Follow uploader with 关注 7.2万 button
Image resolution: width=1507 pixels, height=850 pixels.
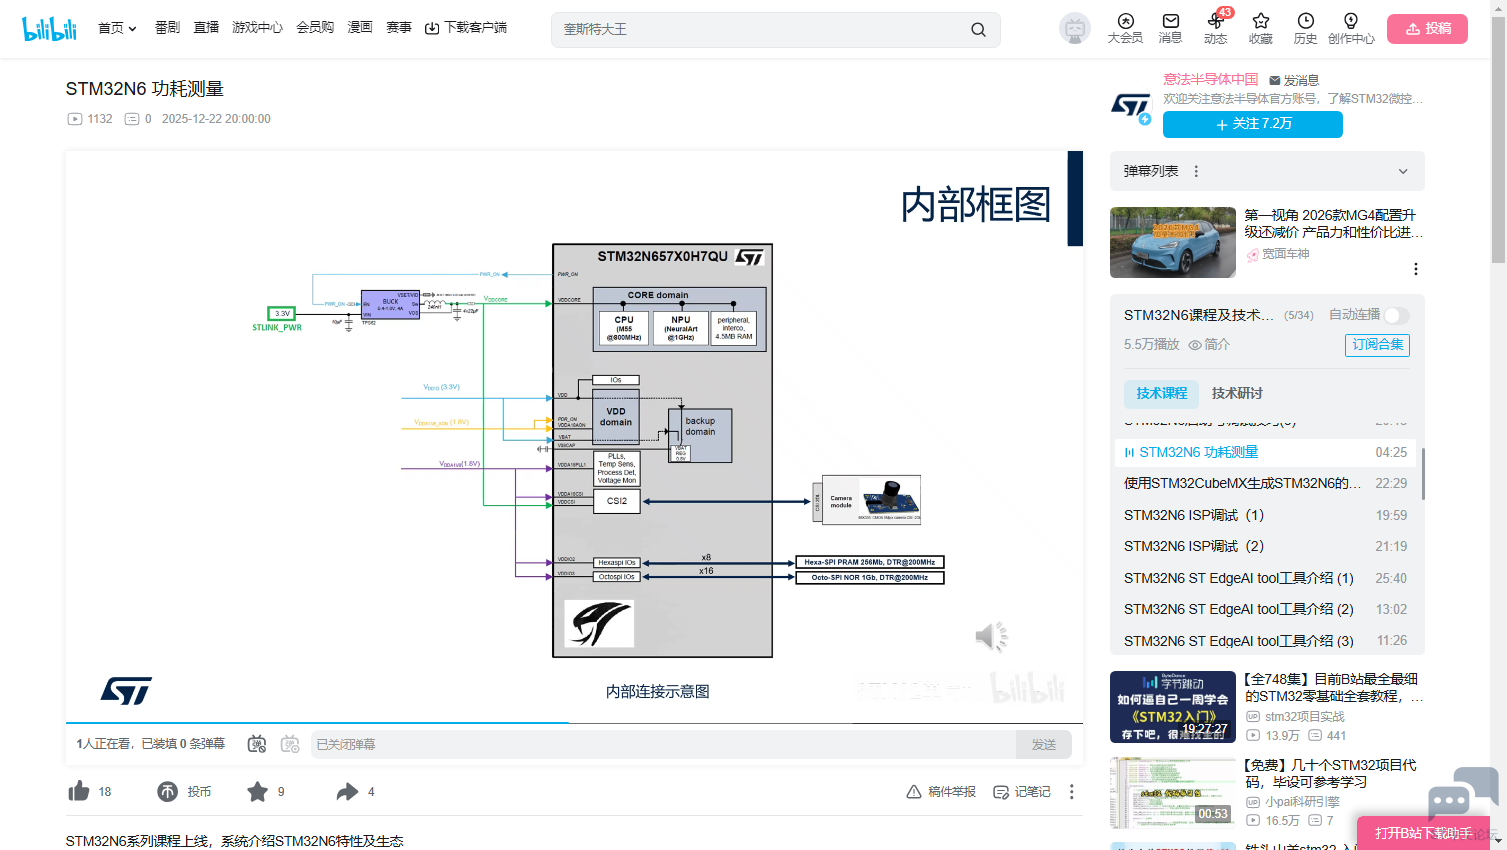[x=1253, y=124]
